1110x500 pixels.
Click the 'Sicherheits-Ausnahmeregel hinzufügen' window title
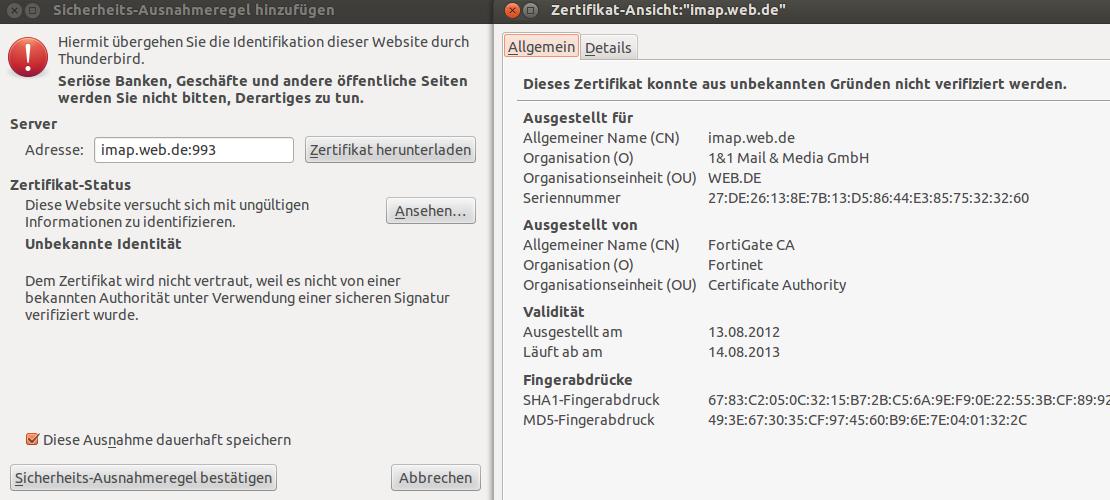tap(194, 11)
